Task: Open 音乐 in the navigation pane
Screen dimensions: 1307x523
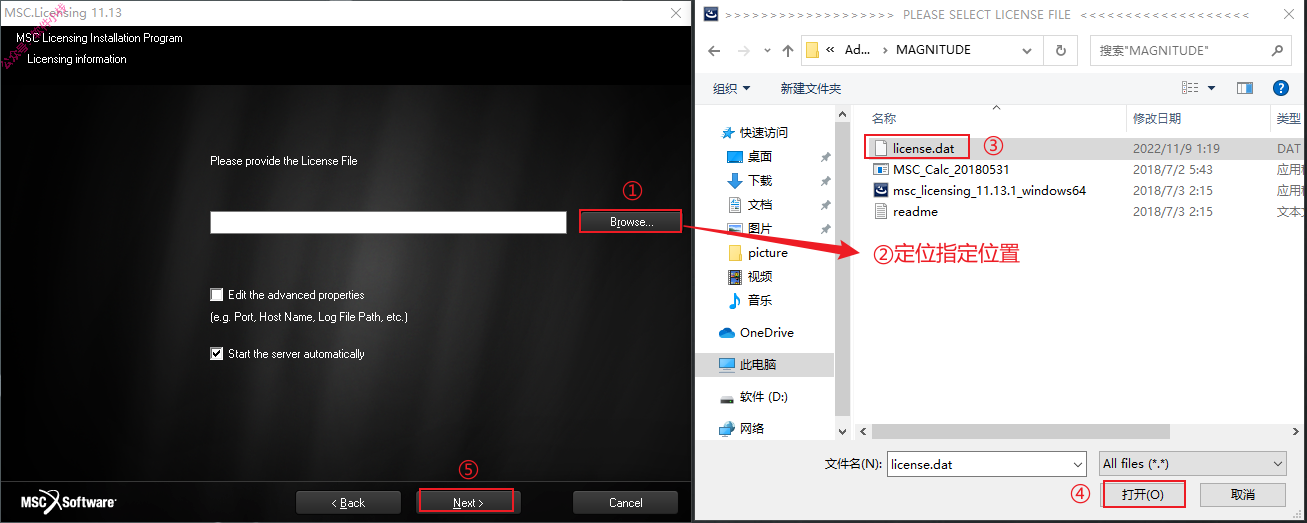Action: click(x=760, y=300)
